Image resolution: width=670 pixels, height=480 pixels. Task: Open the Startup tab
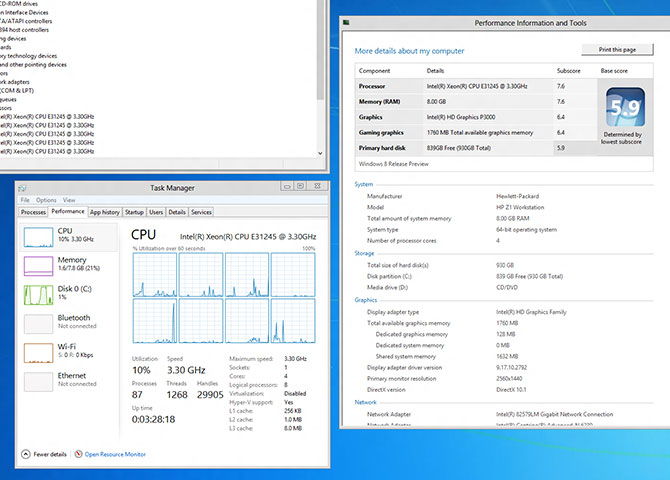[134, 212]
